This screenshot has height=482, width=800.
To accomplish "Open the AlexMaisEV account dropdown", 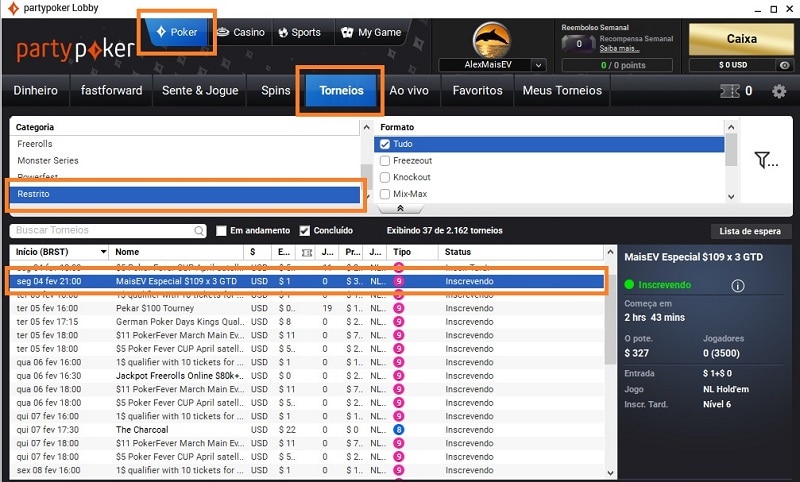I will (x=538, y=65).
